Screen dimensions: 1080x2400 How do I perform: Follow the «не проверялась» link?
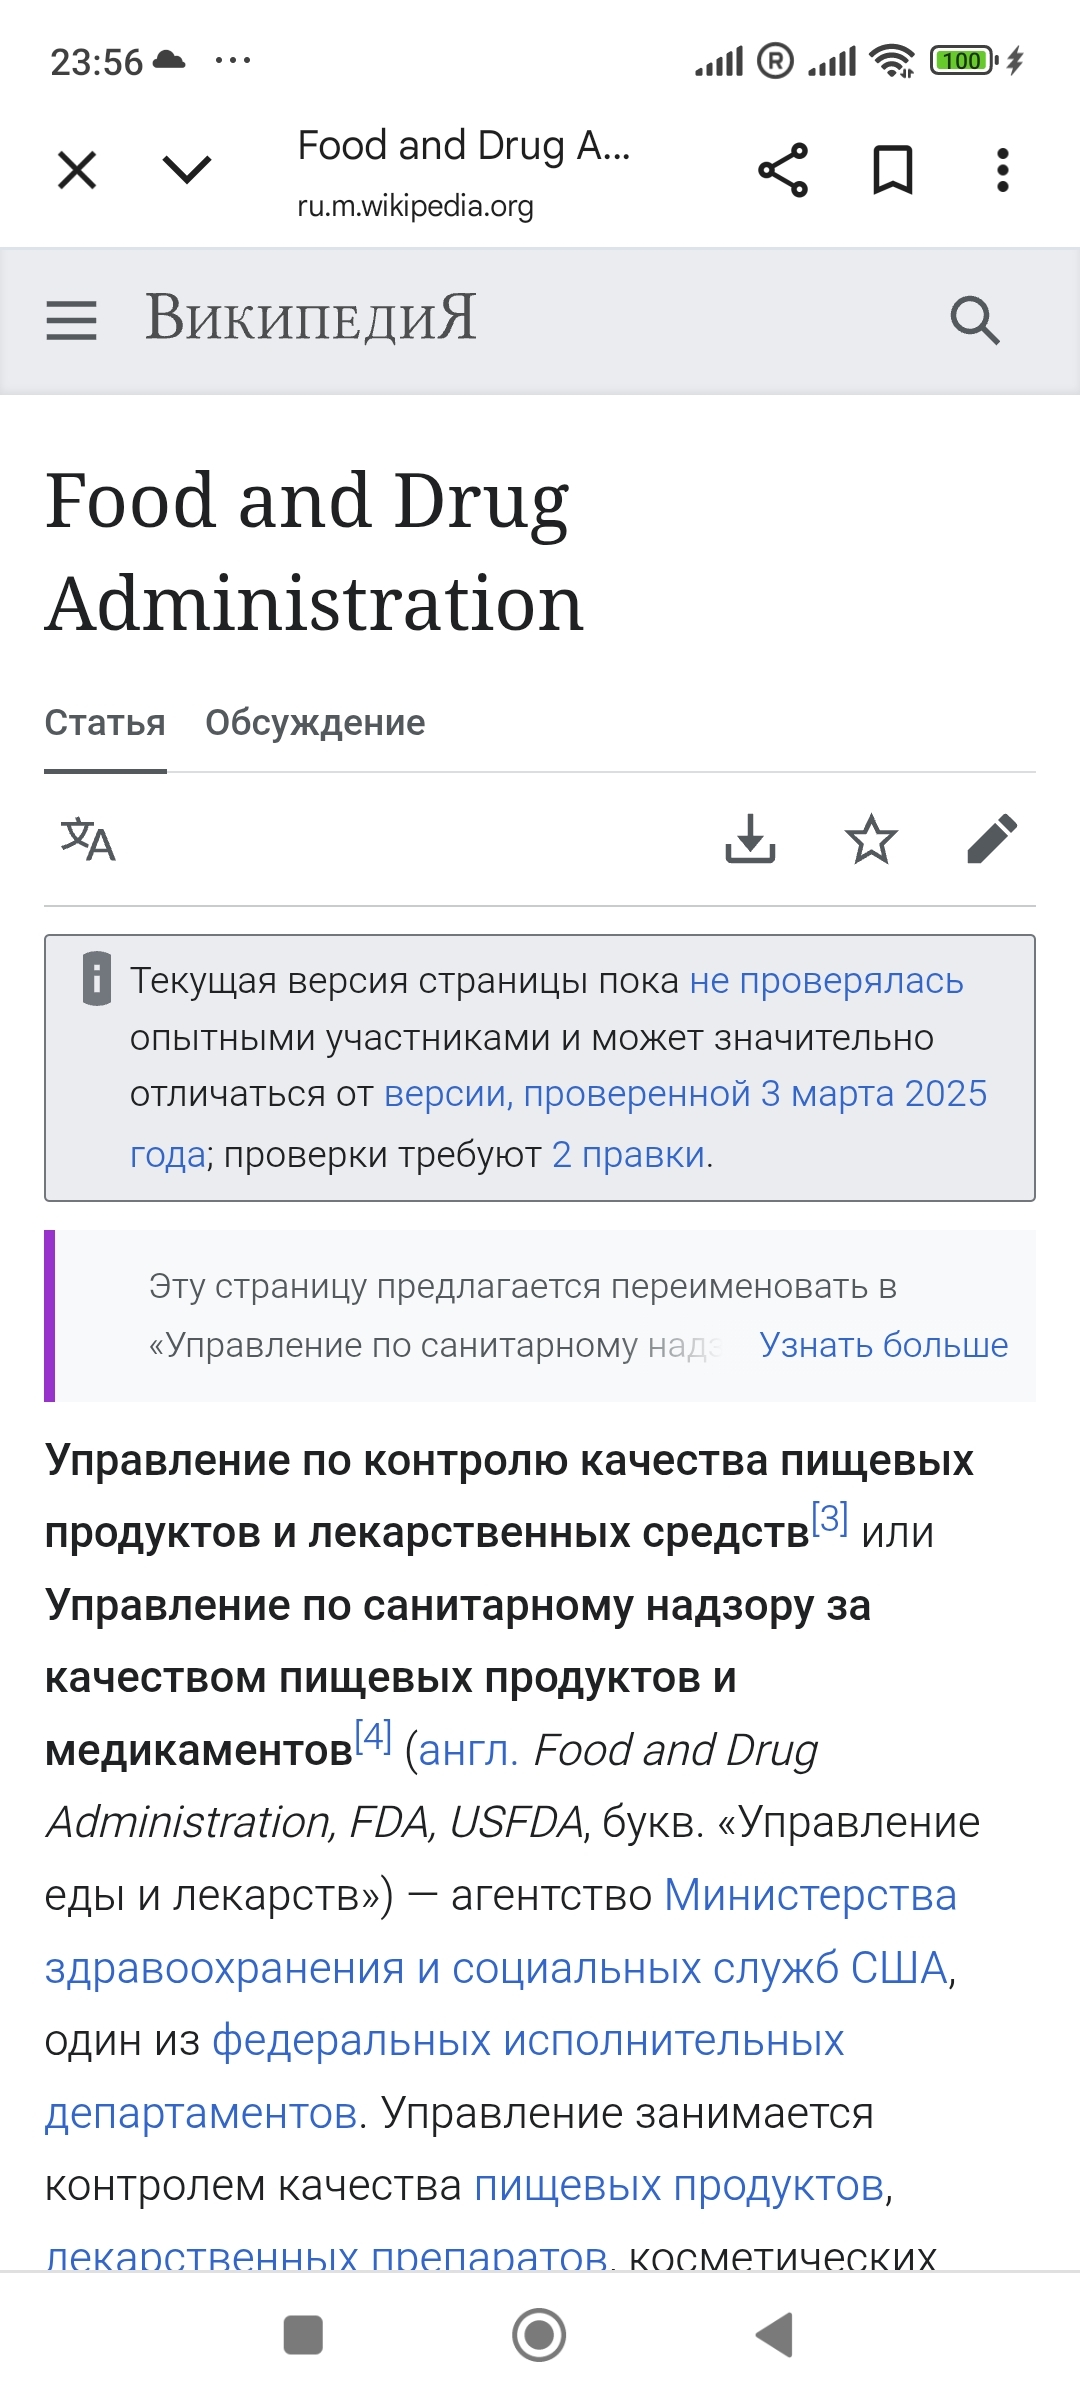[826, 981]
